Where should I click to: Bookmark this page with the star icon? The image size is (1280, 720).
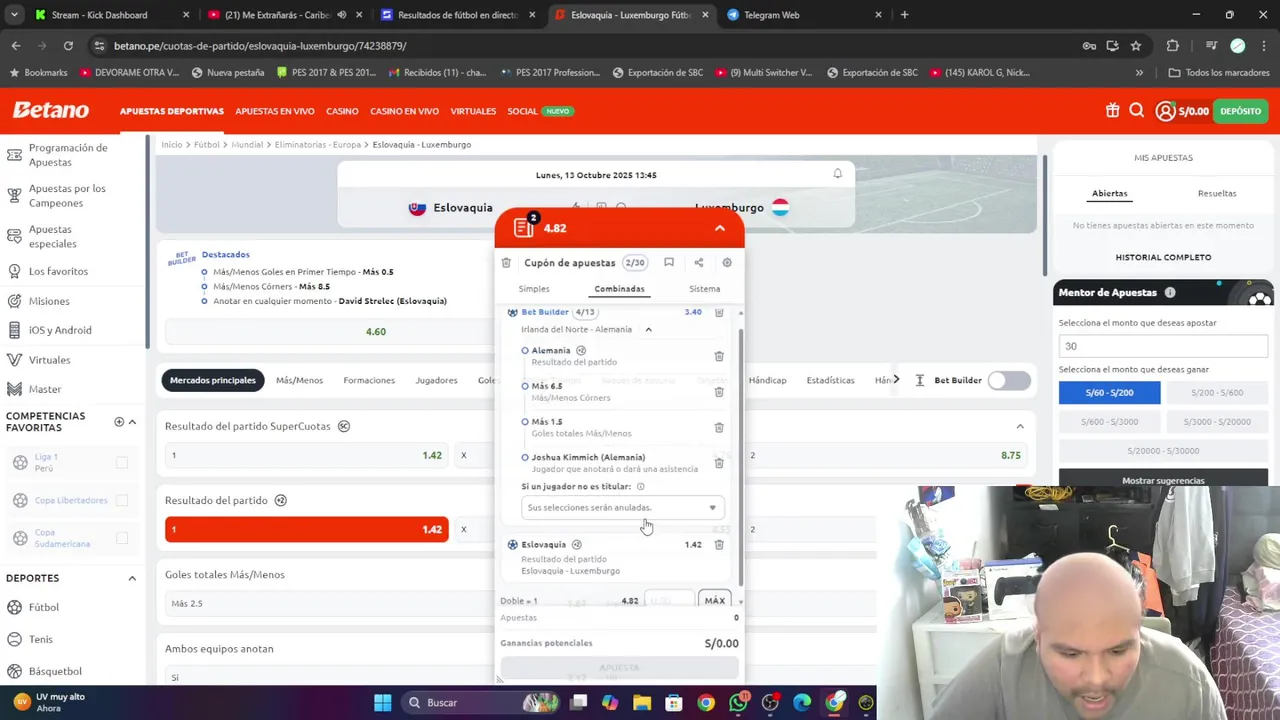pyautogui.click(x=1136, y=46)
